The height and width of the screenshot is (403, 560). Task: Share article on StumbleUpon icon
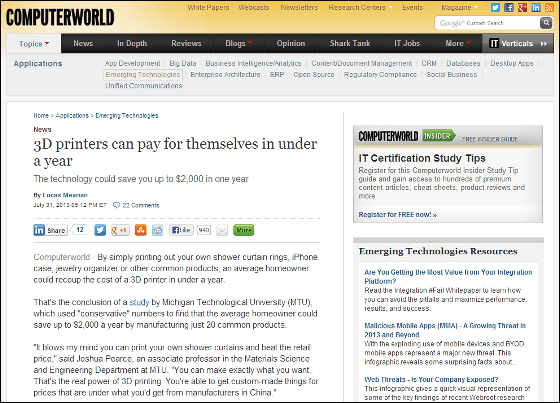click(x=140, y=230)
